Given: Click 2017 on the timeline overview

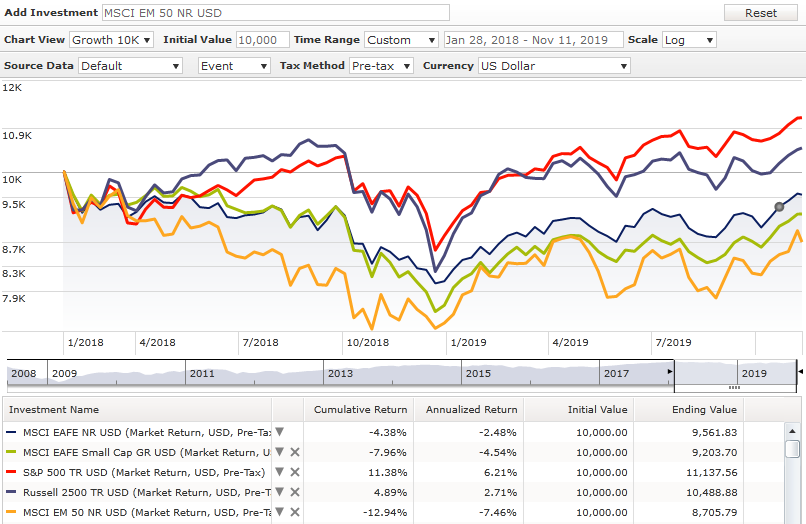Looking at the screenshot, I should (x=616, y=373).
